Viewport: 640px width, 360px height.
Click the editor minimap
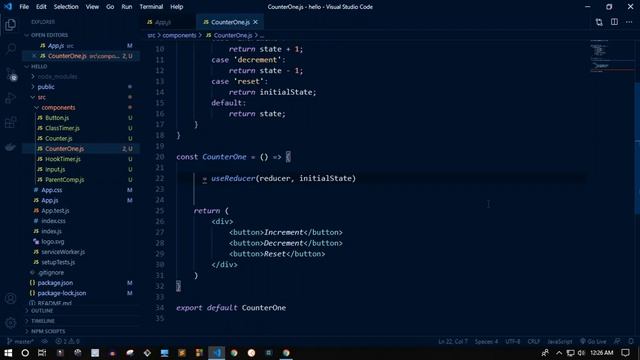(x=612, y=57)
